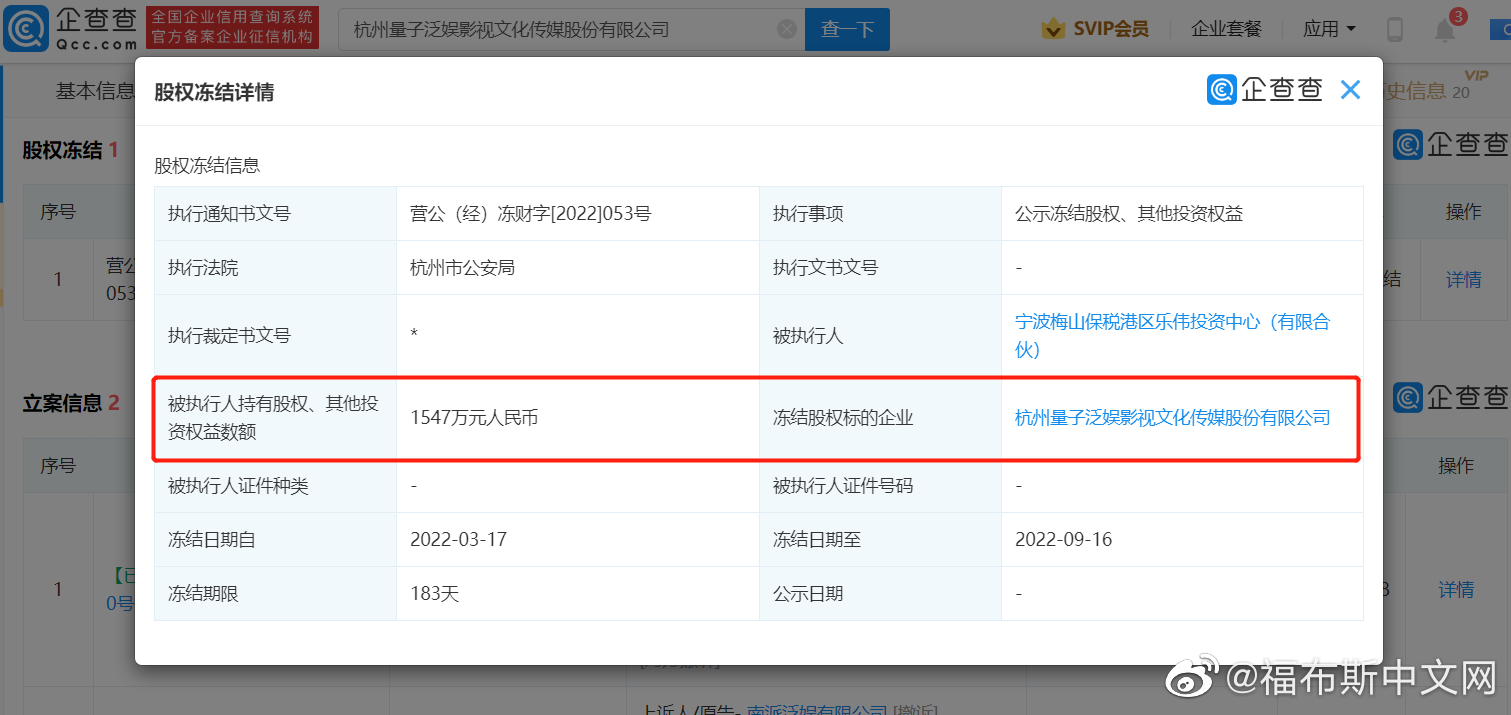Click the mobile phone app icon
The image size is (1511, 715).
tap(1395, 29)
